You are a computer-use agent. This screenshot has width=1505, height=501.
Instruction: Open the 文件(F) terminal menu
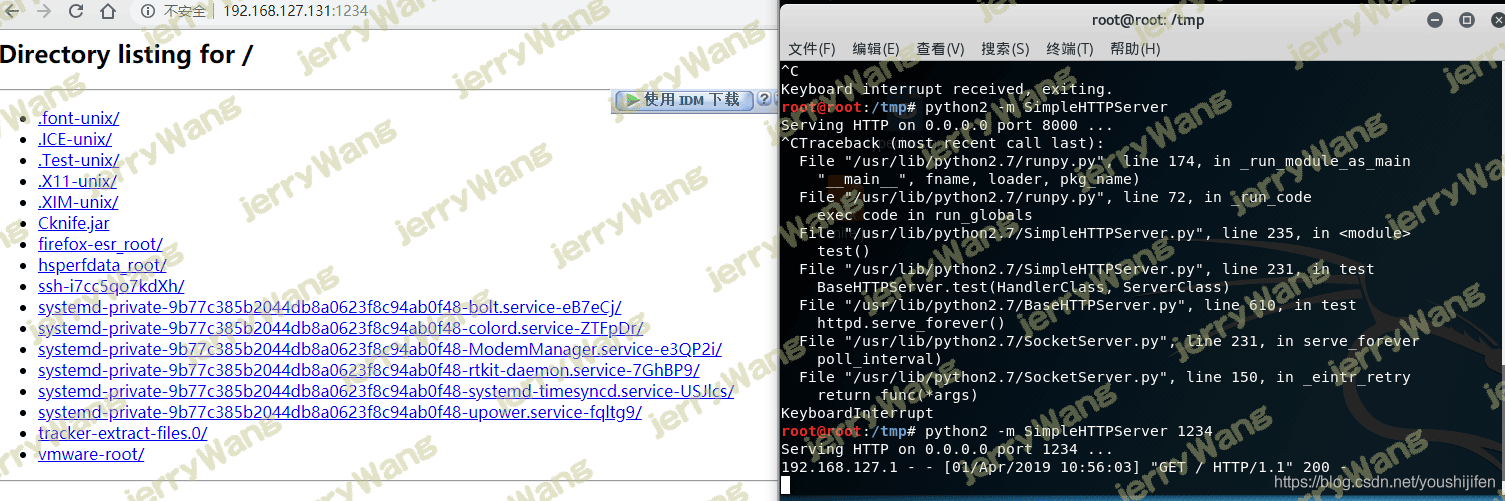(x=812, y=49)
